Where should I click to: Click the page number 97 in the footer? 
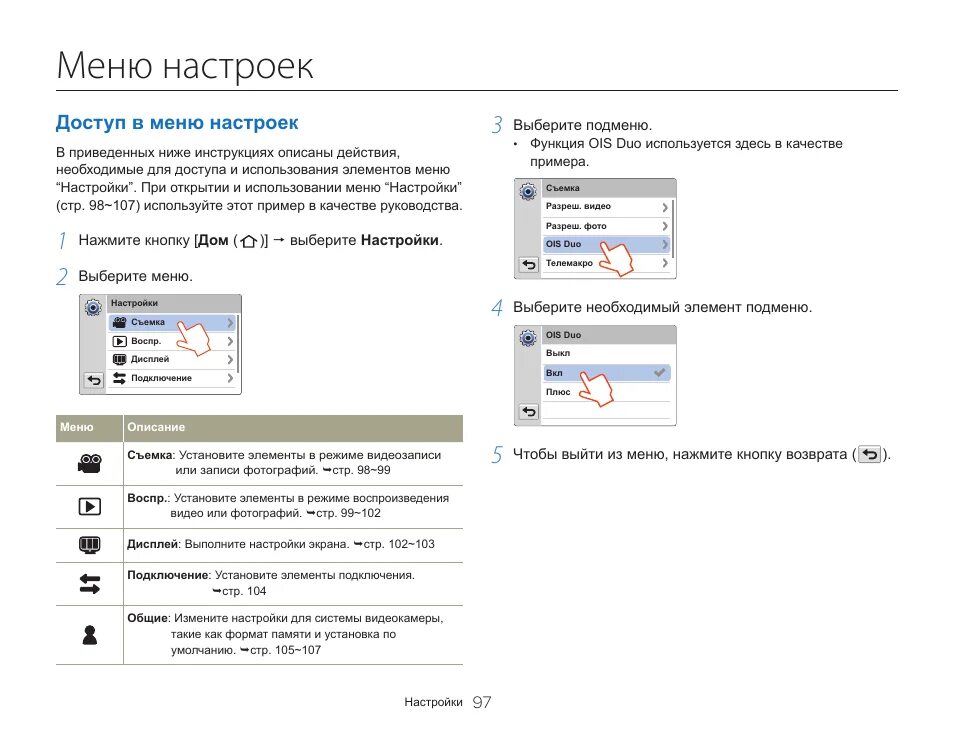pyautogui.click(x=482, y=703)
